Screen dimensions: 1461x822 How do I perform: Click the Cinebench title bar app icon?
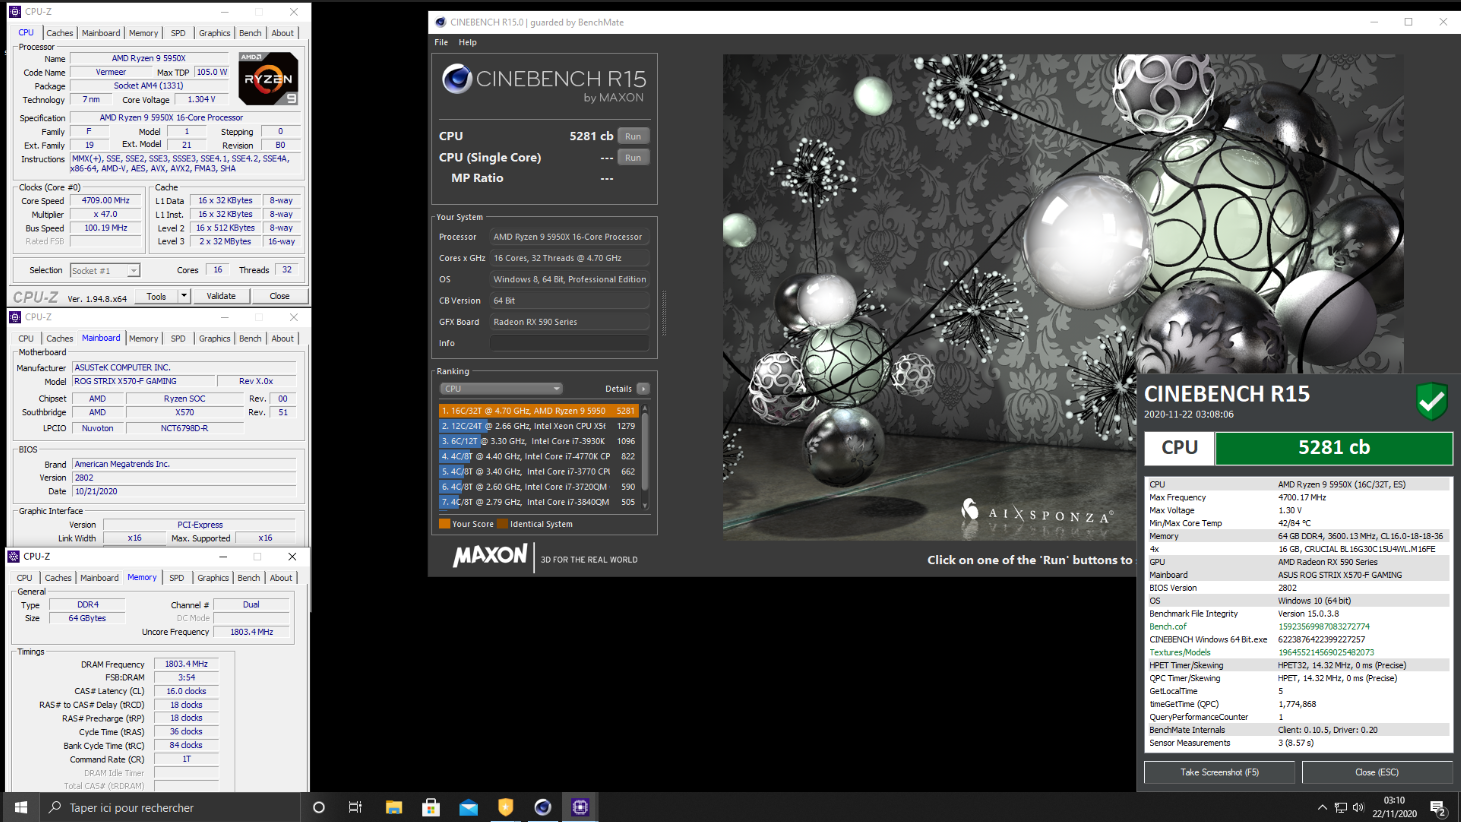(440, 22)
